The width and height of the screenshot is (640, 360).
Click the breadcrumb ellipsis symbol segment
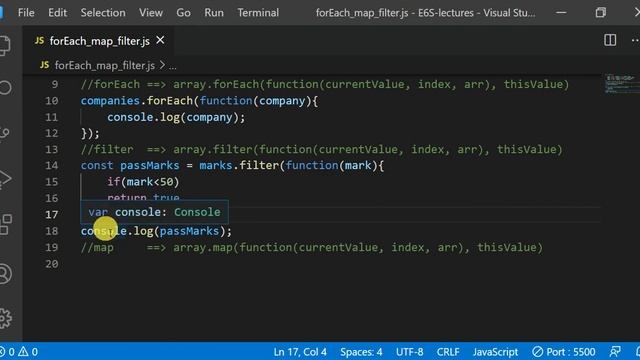173,66
